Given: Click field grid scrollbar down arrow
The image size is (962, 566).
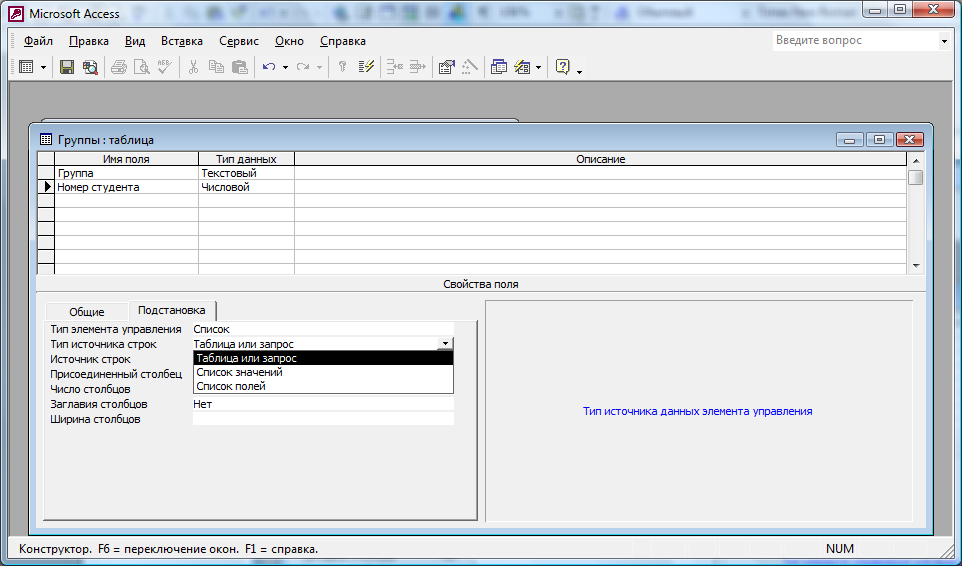Looking at the screenshot, I should 916,266.
